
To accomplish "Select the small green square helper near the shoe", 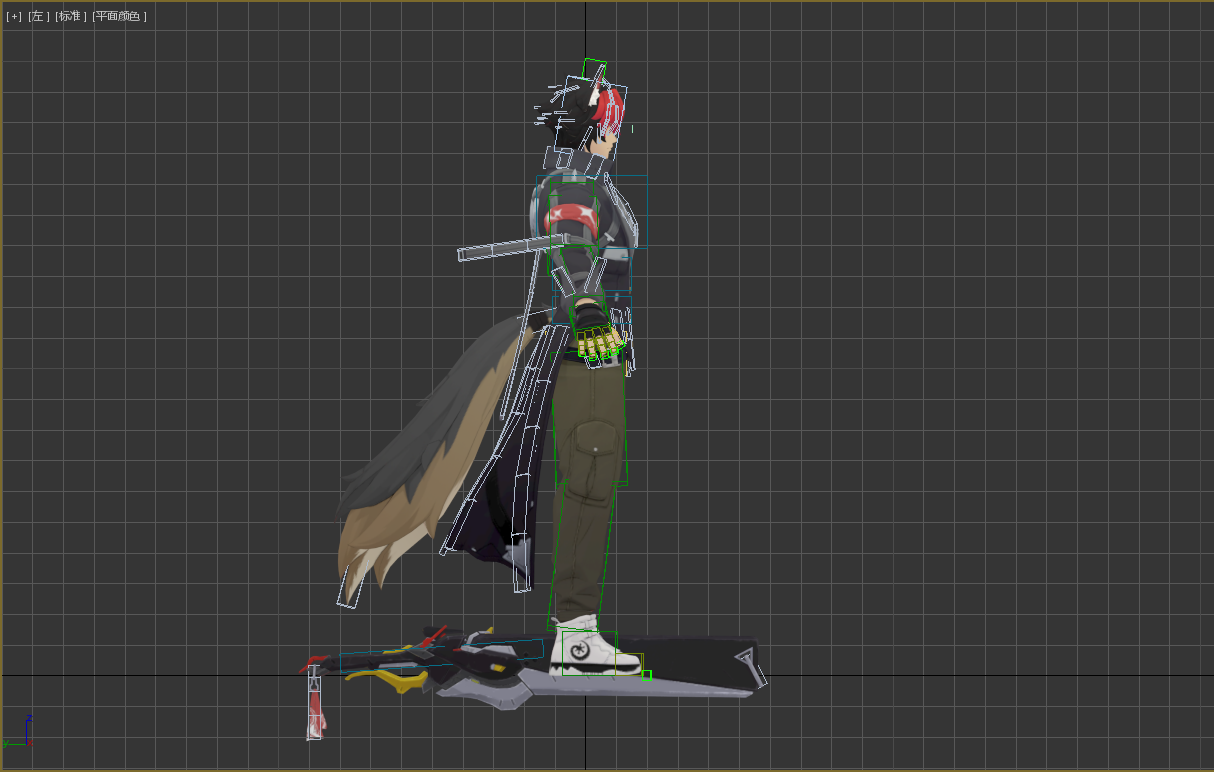I will click(x=646, y=676).
